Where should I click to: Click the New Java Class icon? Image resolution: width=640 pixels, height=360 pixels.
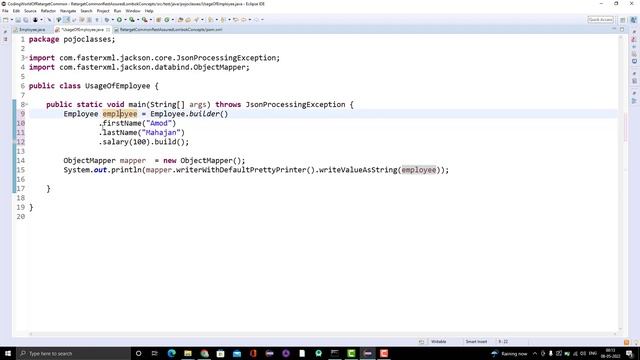tap(167, 20)
